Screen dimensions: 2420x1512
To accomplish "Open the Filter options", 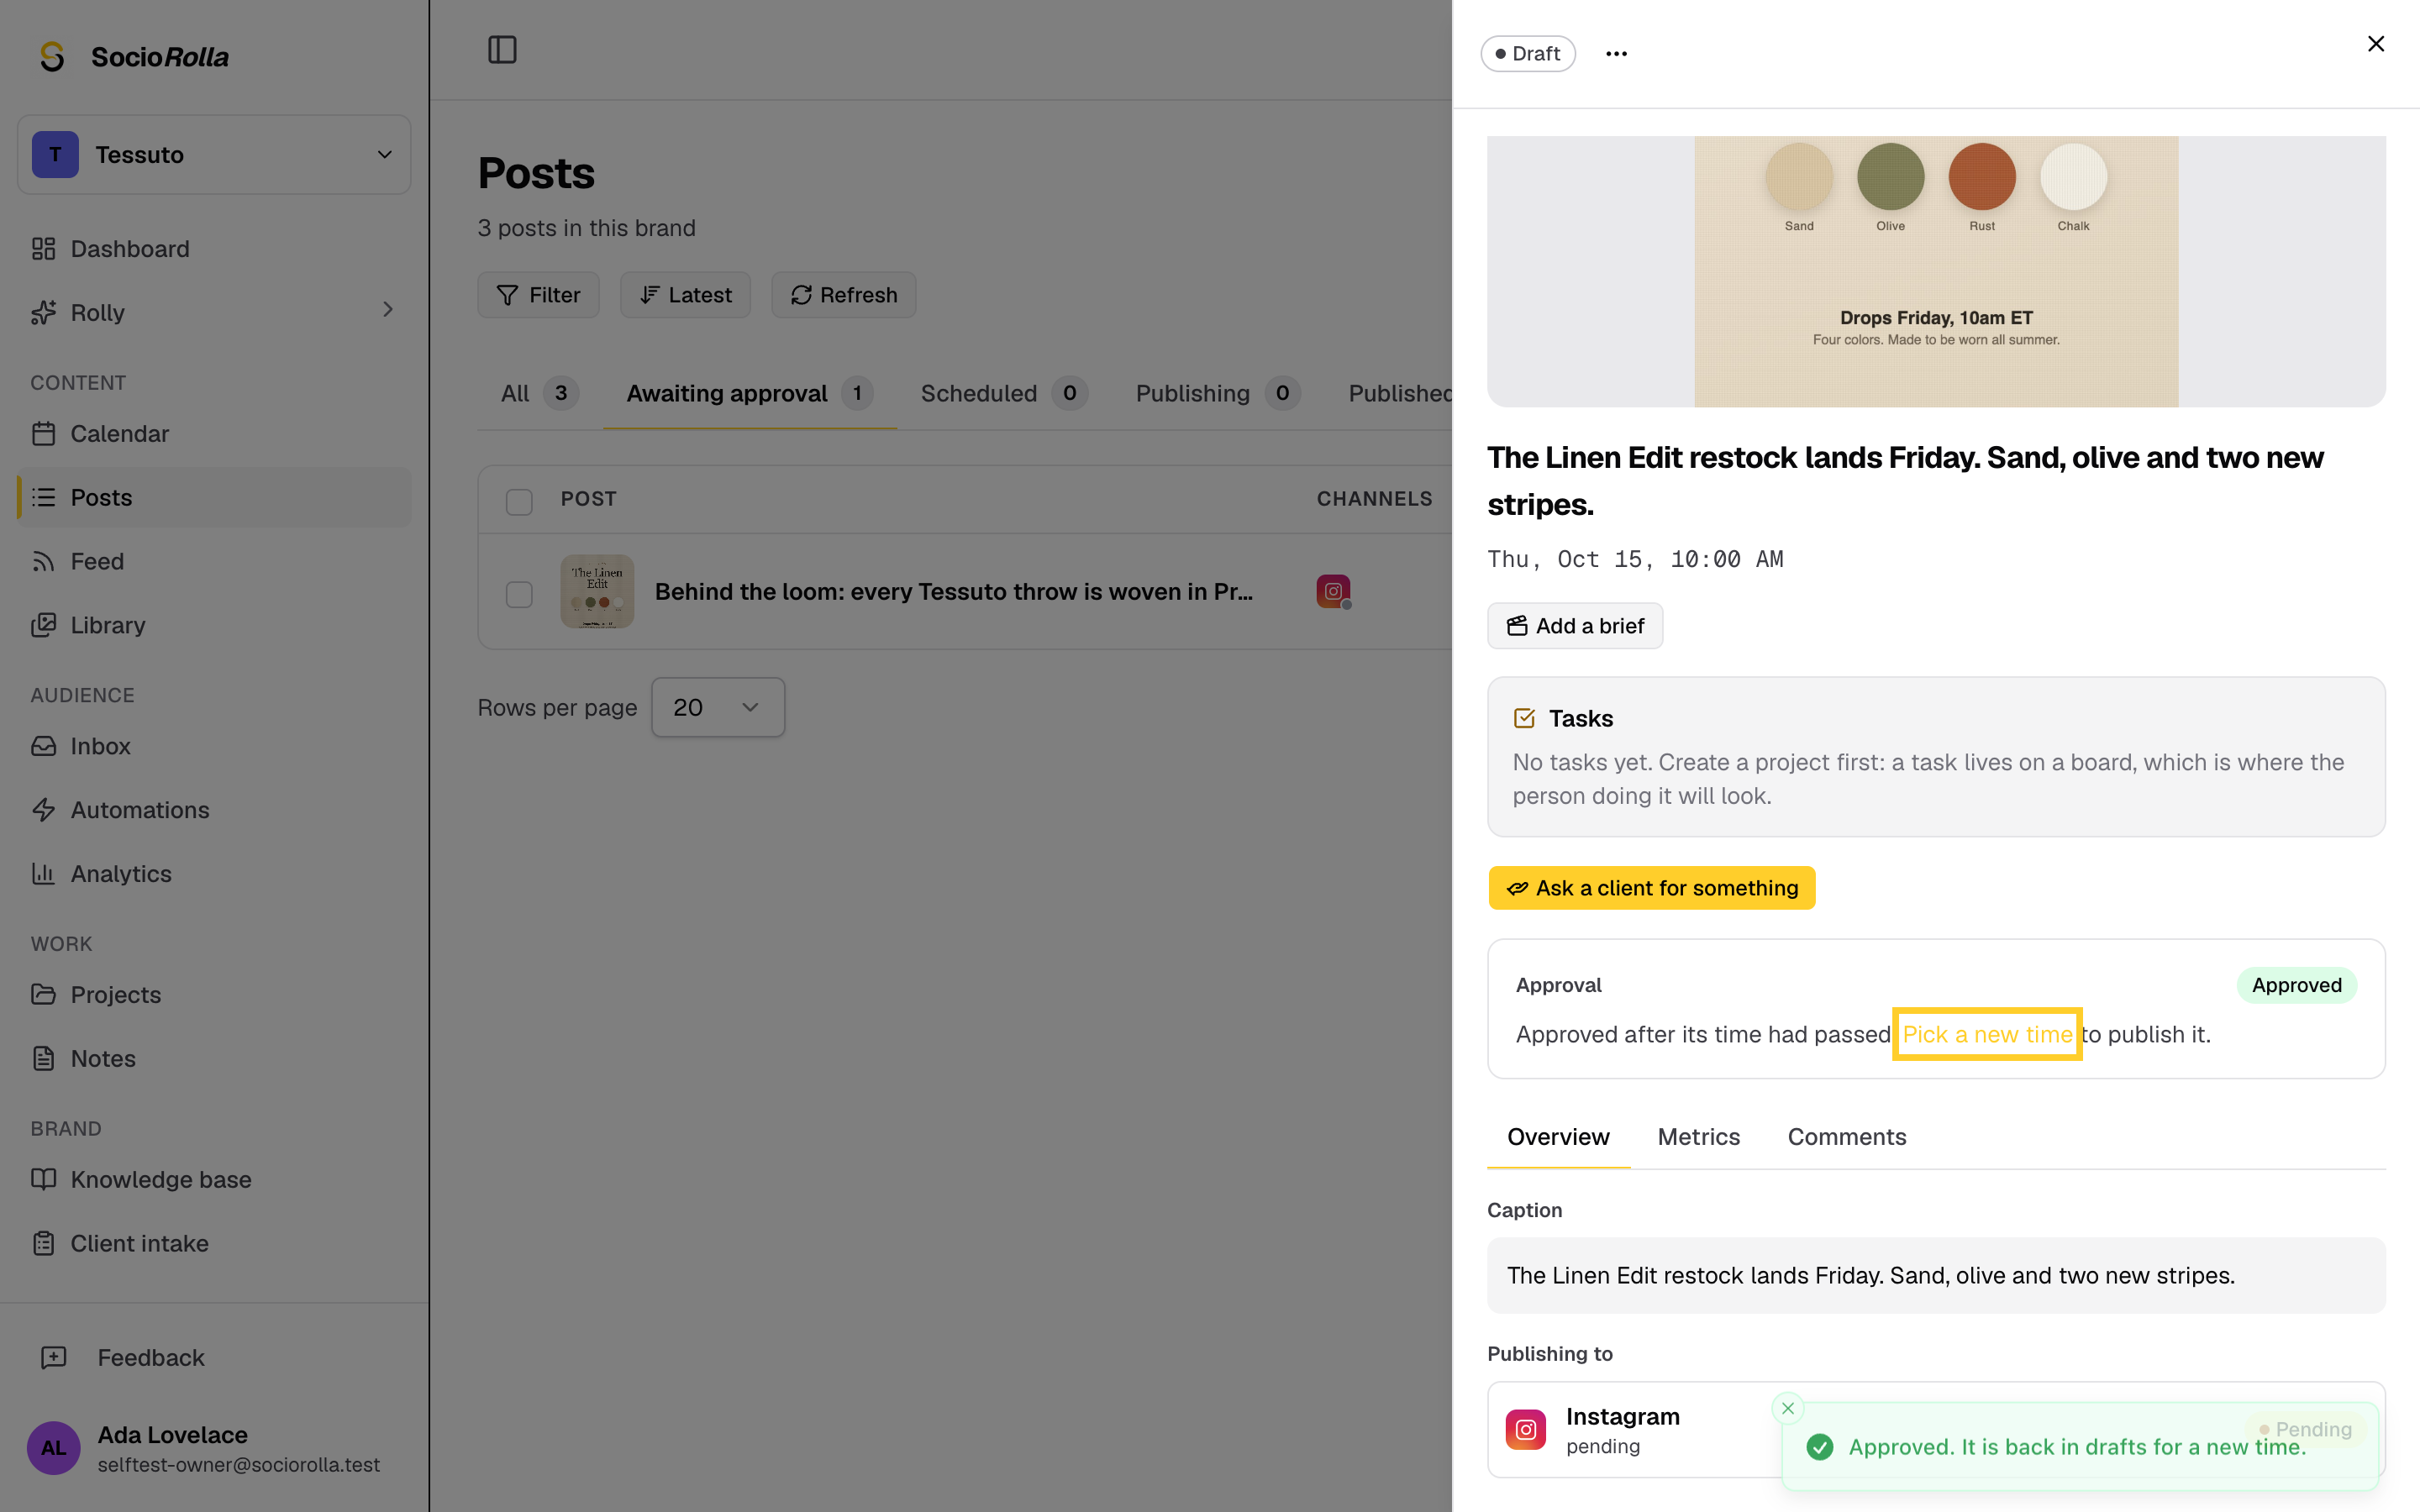I will (x=538, y=295).
